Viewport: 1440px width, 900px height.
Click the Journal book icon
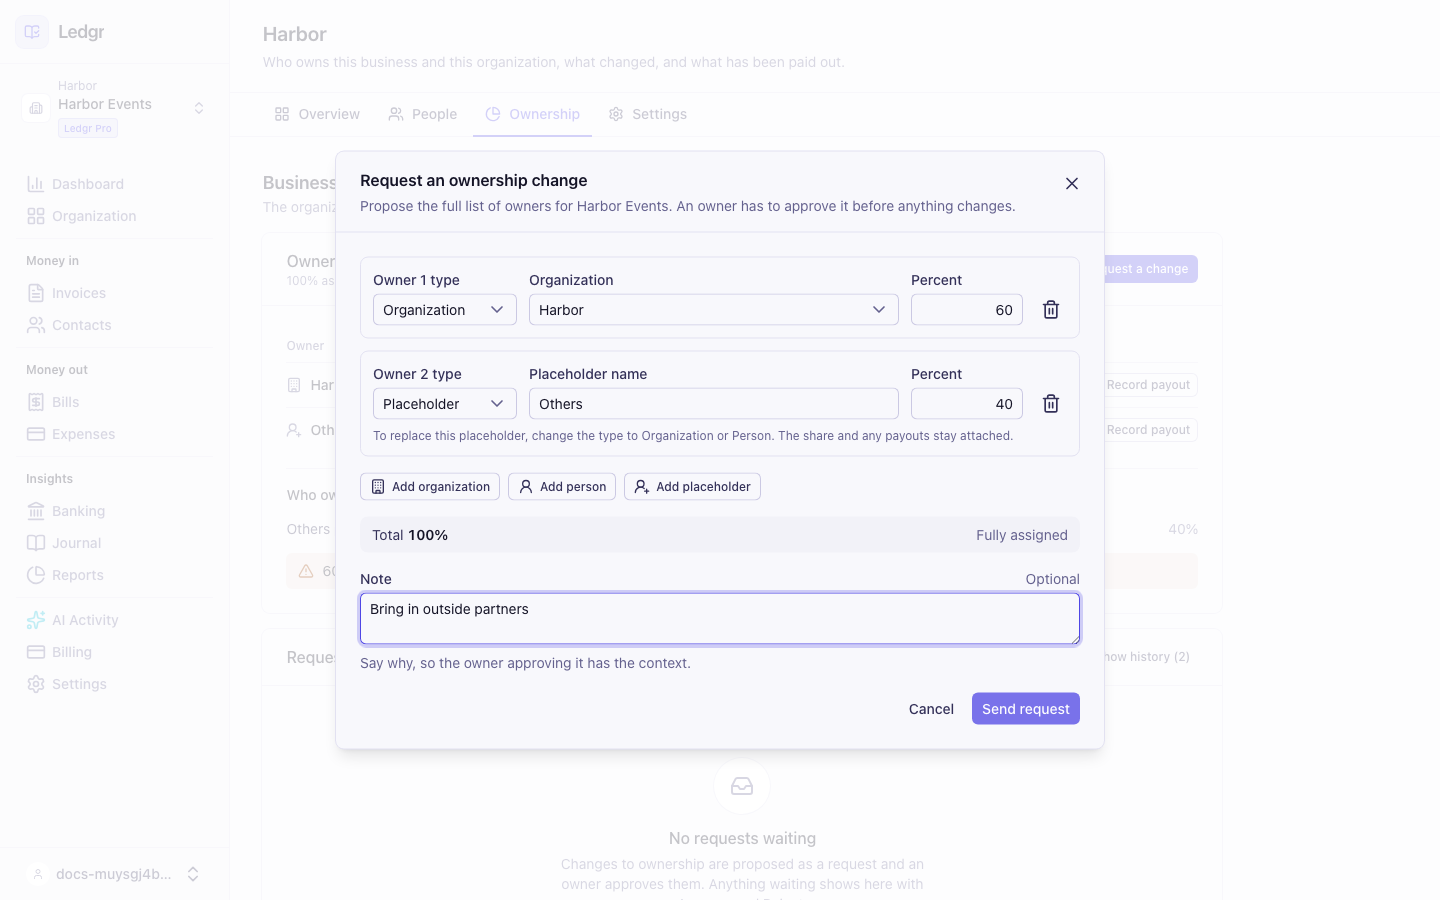point(36,543)
